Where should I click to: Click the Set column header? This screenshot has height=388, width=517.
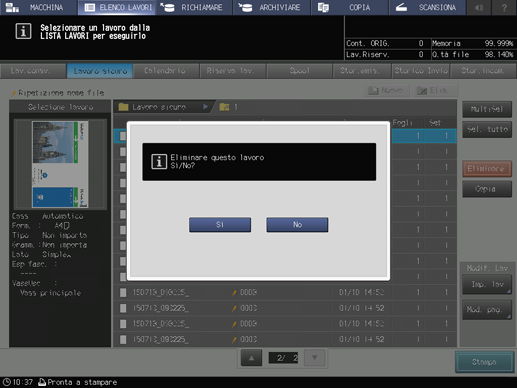(435, 123)
